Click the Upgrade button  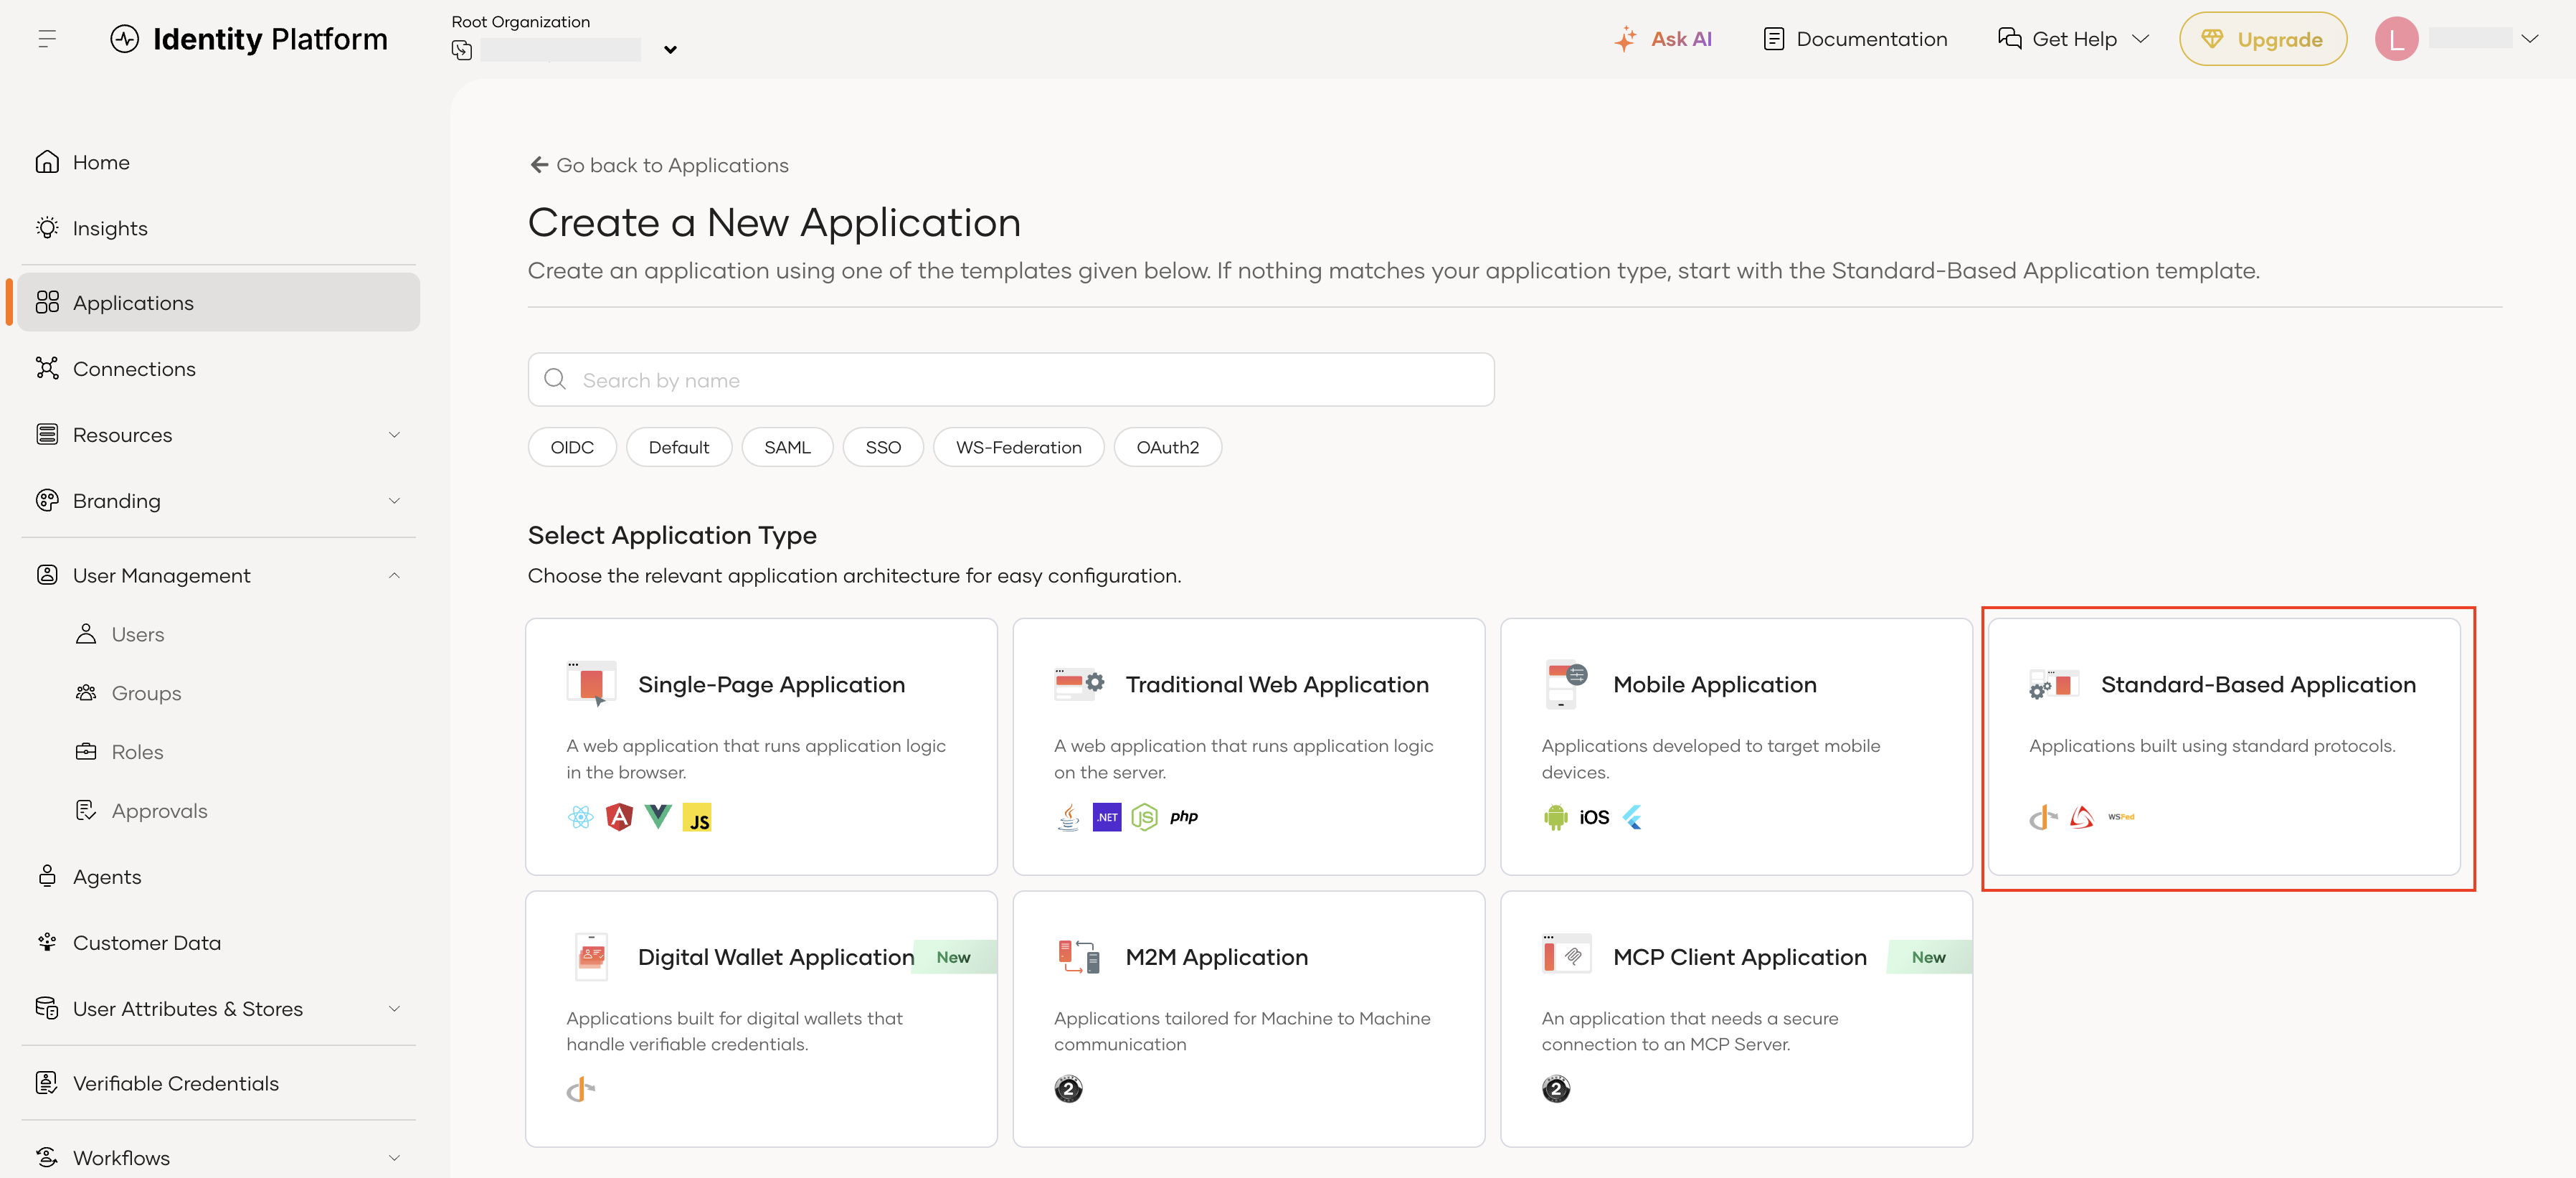[2262, 39]
